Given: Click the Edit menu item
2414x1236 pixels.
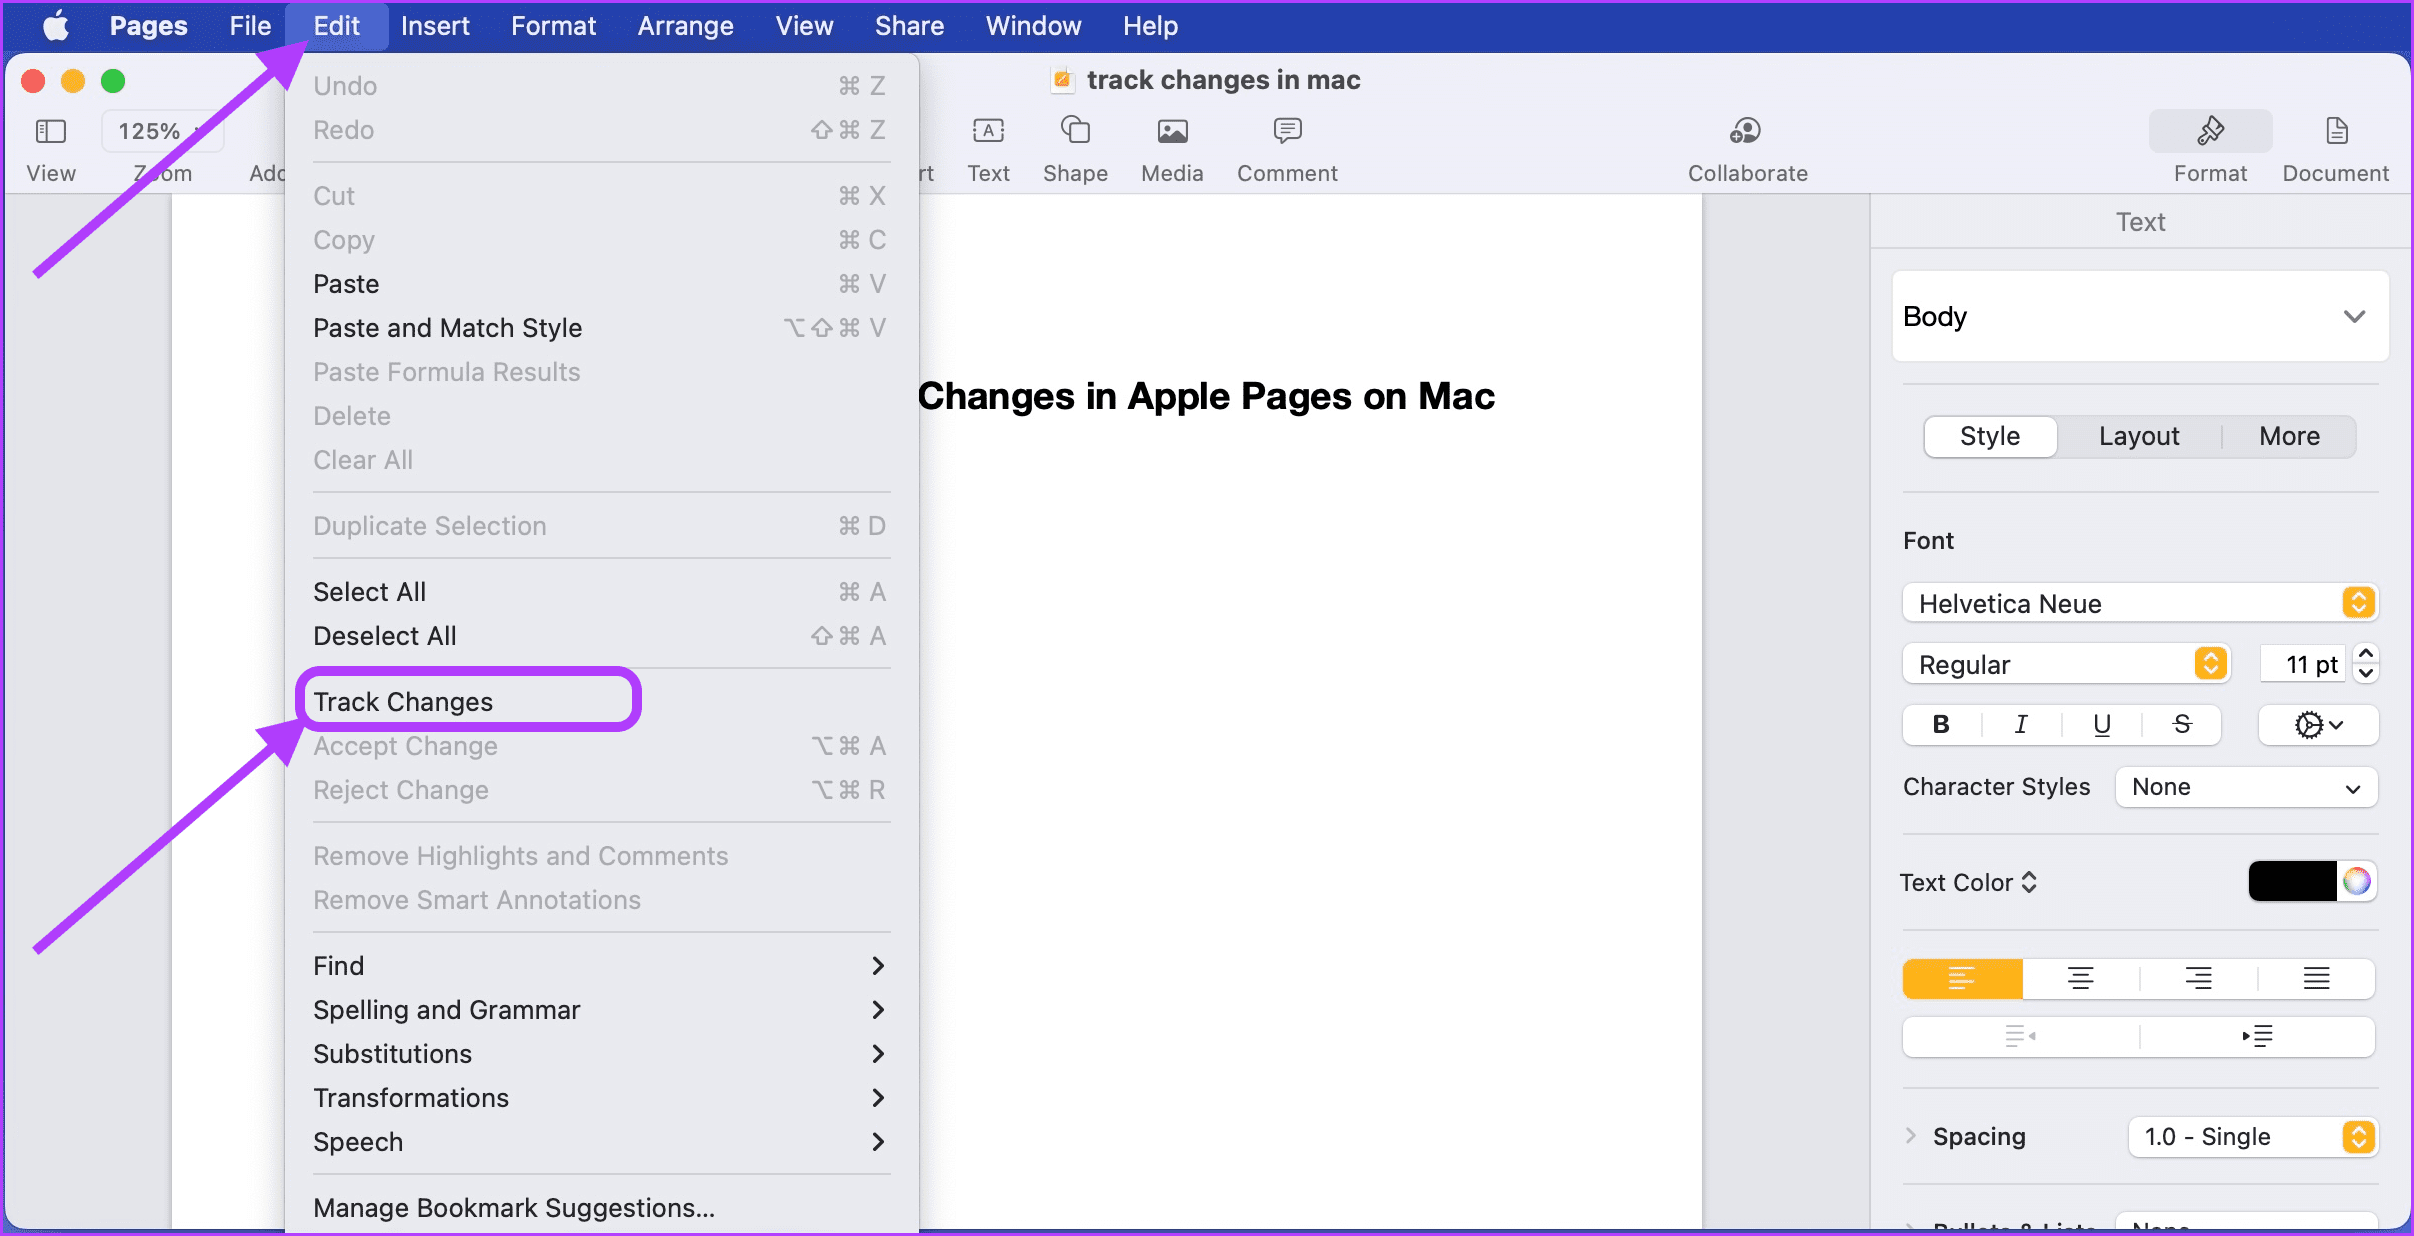Looking at the screenshot, I should click(336, 24).
